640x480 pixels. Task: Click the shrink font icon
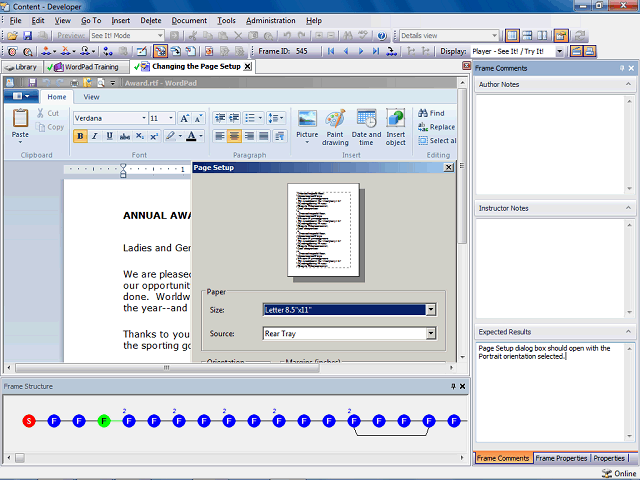(198, 118)
